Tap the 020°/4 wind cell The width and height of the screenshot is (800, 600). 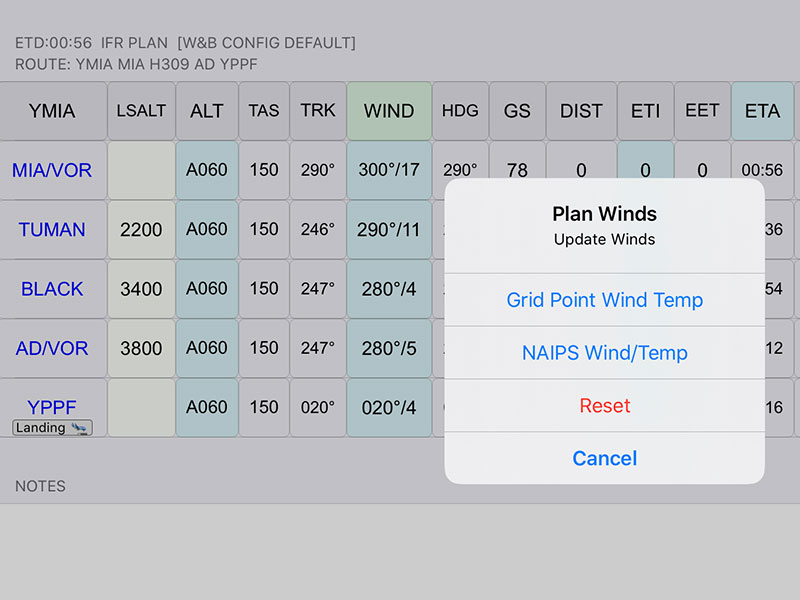(x=389, y=408)
